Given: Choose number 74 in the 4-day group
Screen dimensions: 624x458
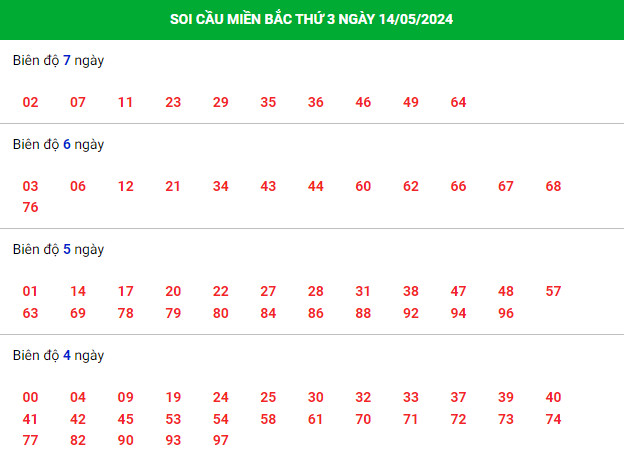Looking at the screenshot, I should point(553,419).
